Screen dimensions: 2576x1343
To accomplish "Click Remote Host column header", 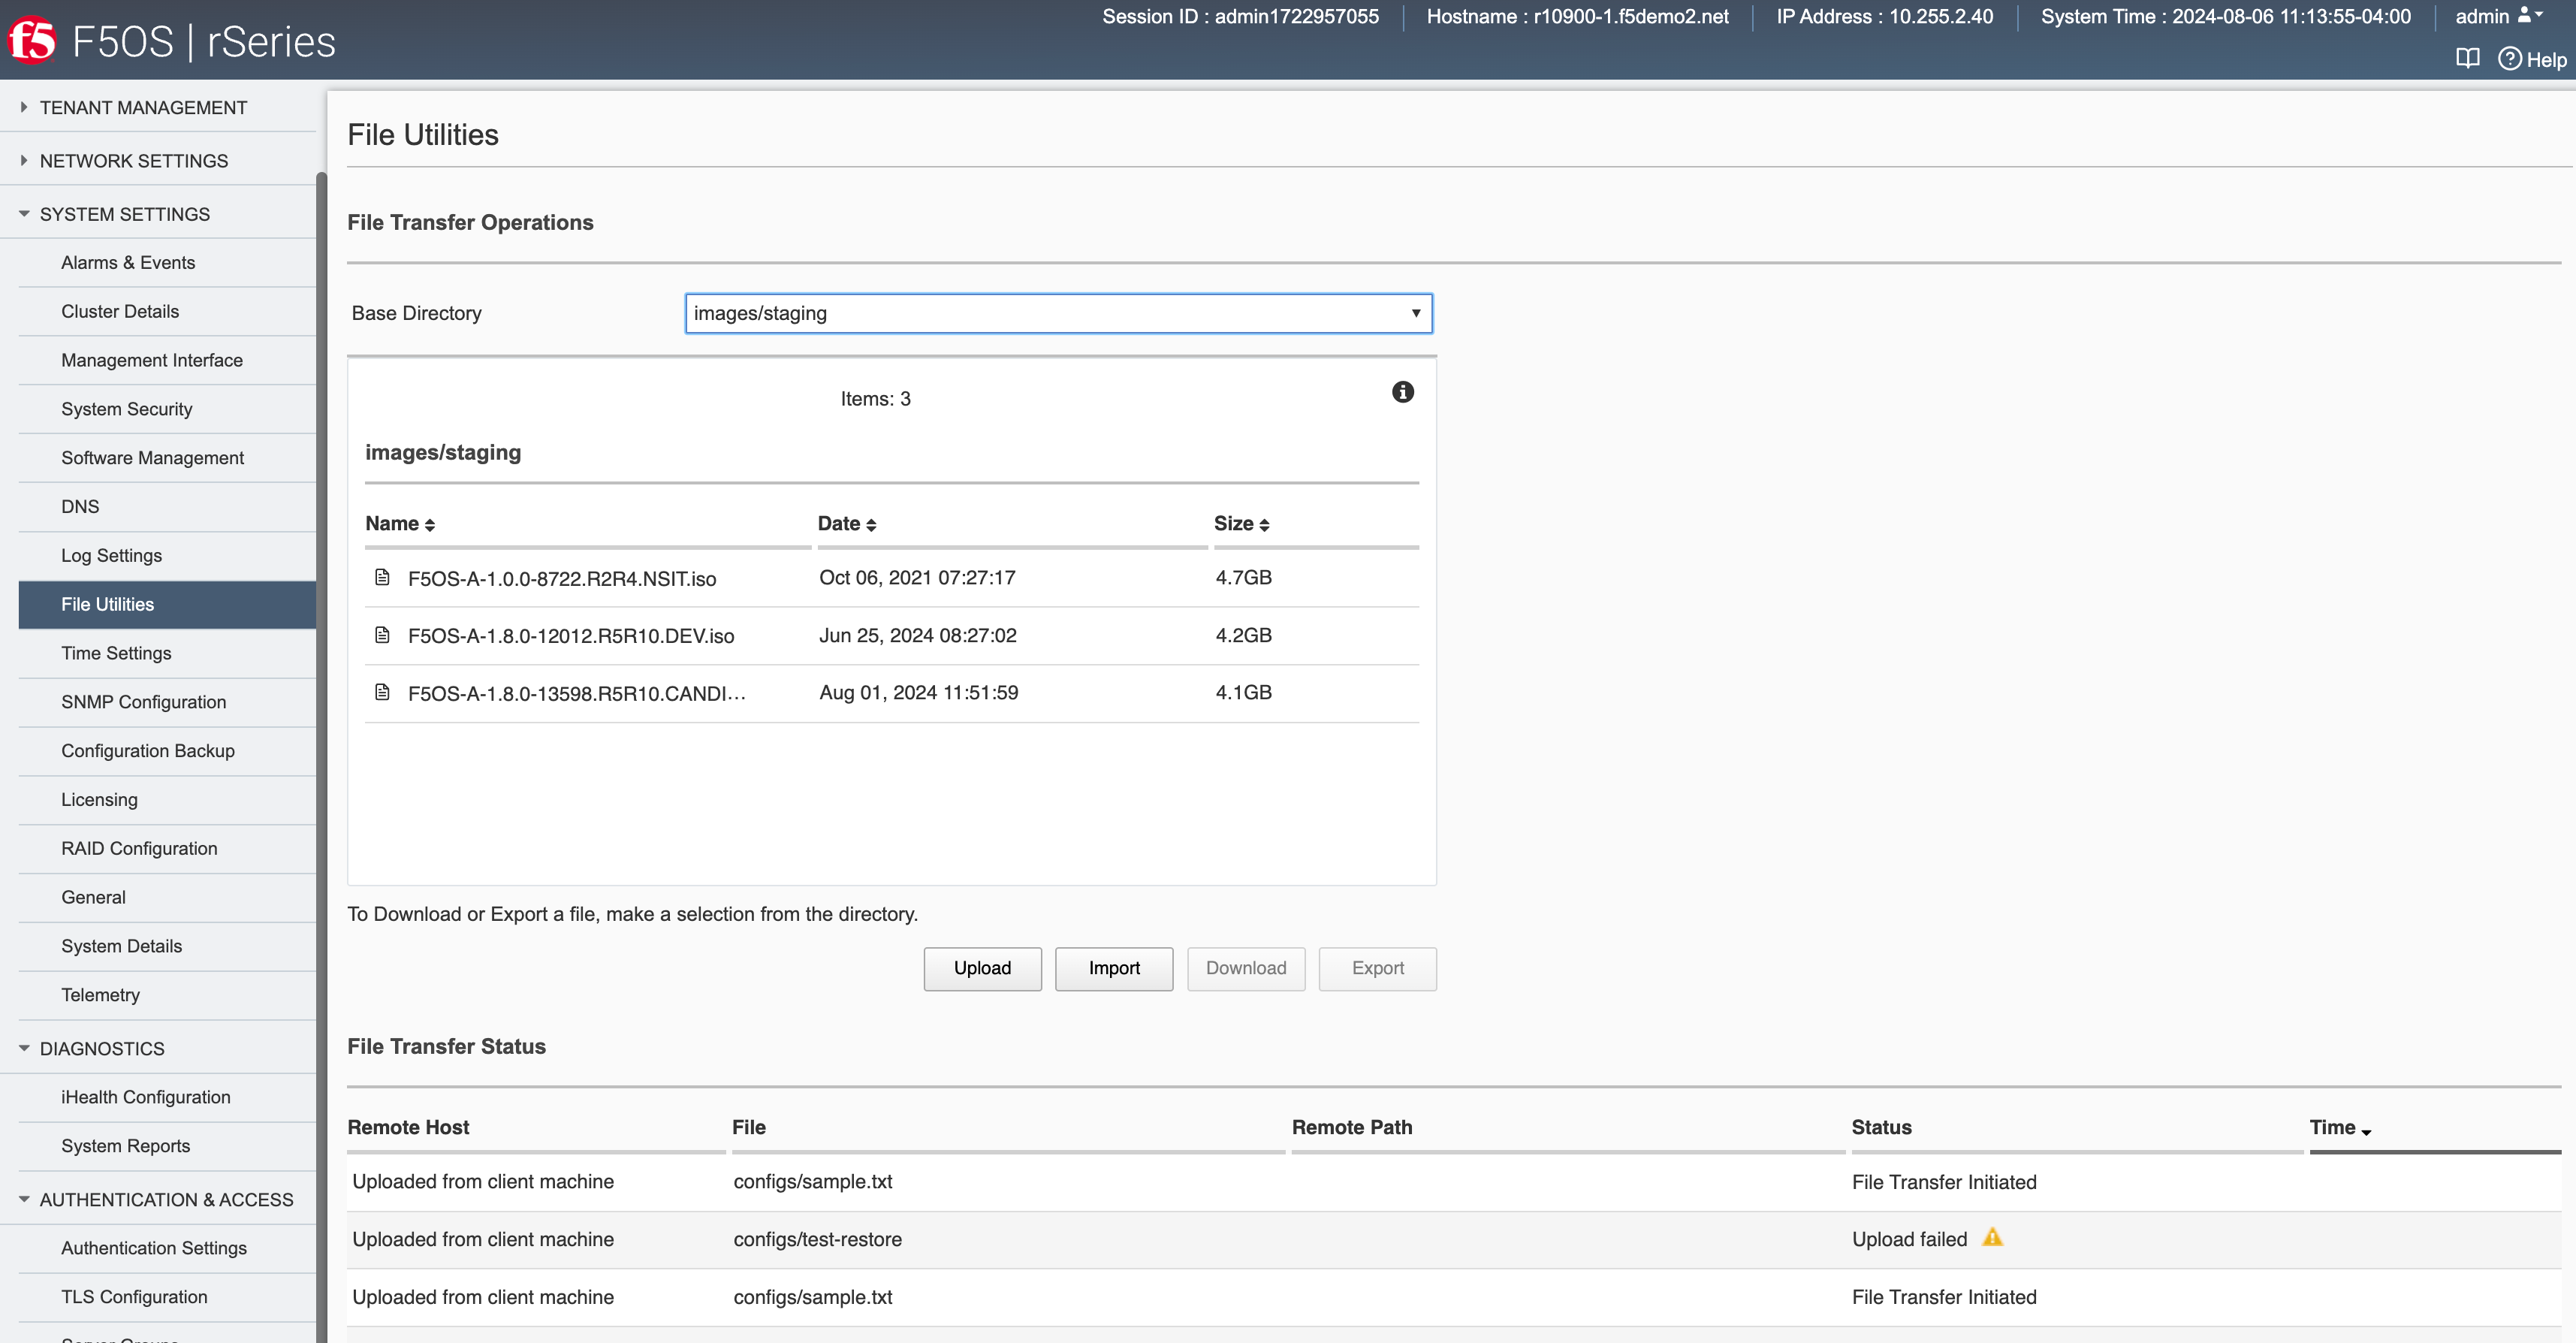I will coord(408,1127).
